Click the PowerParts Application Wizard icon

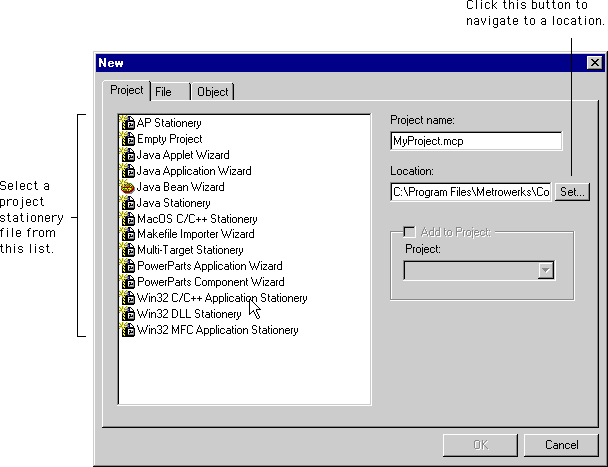[x=127, y=266]
